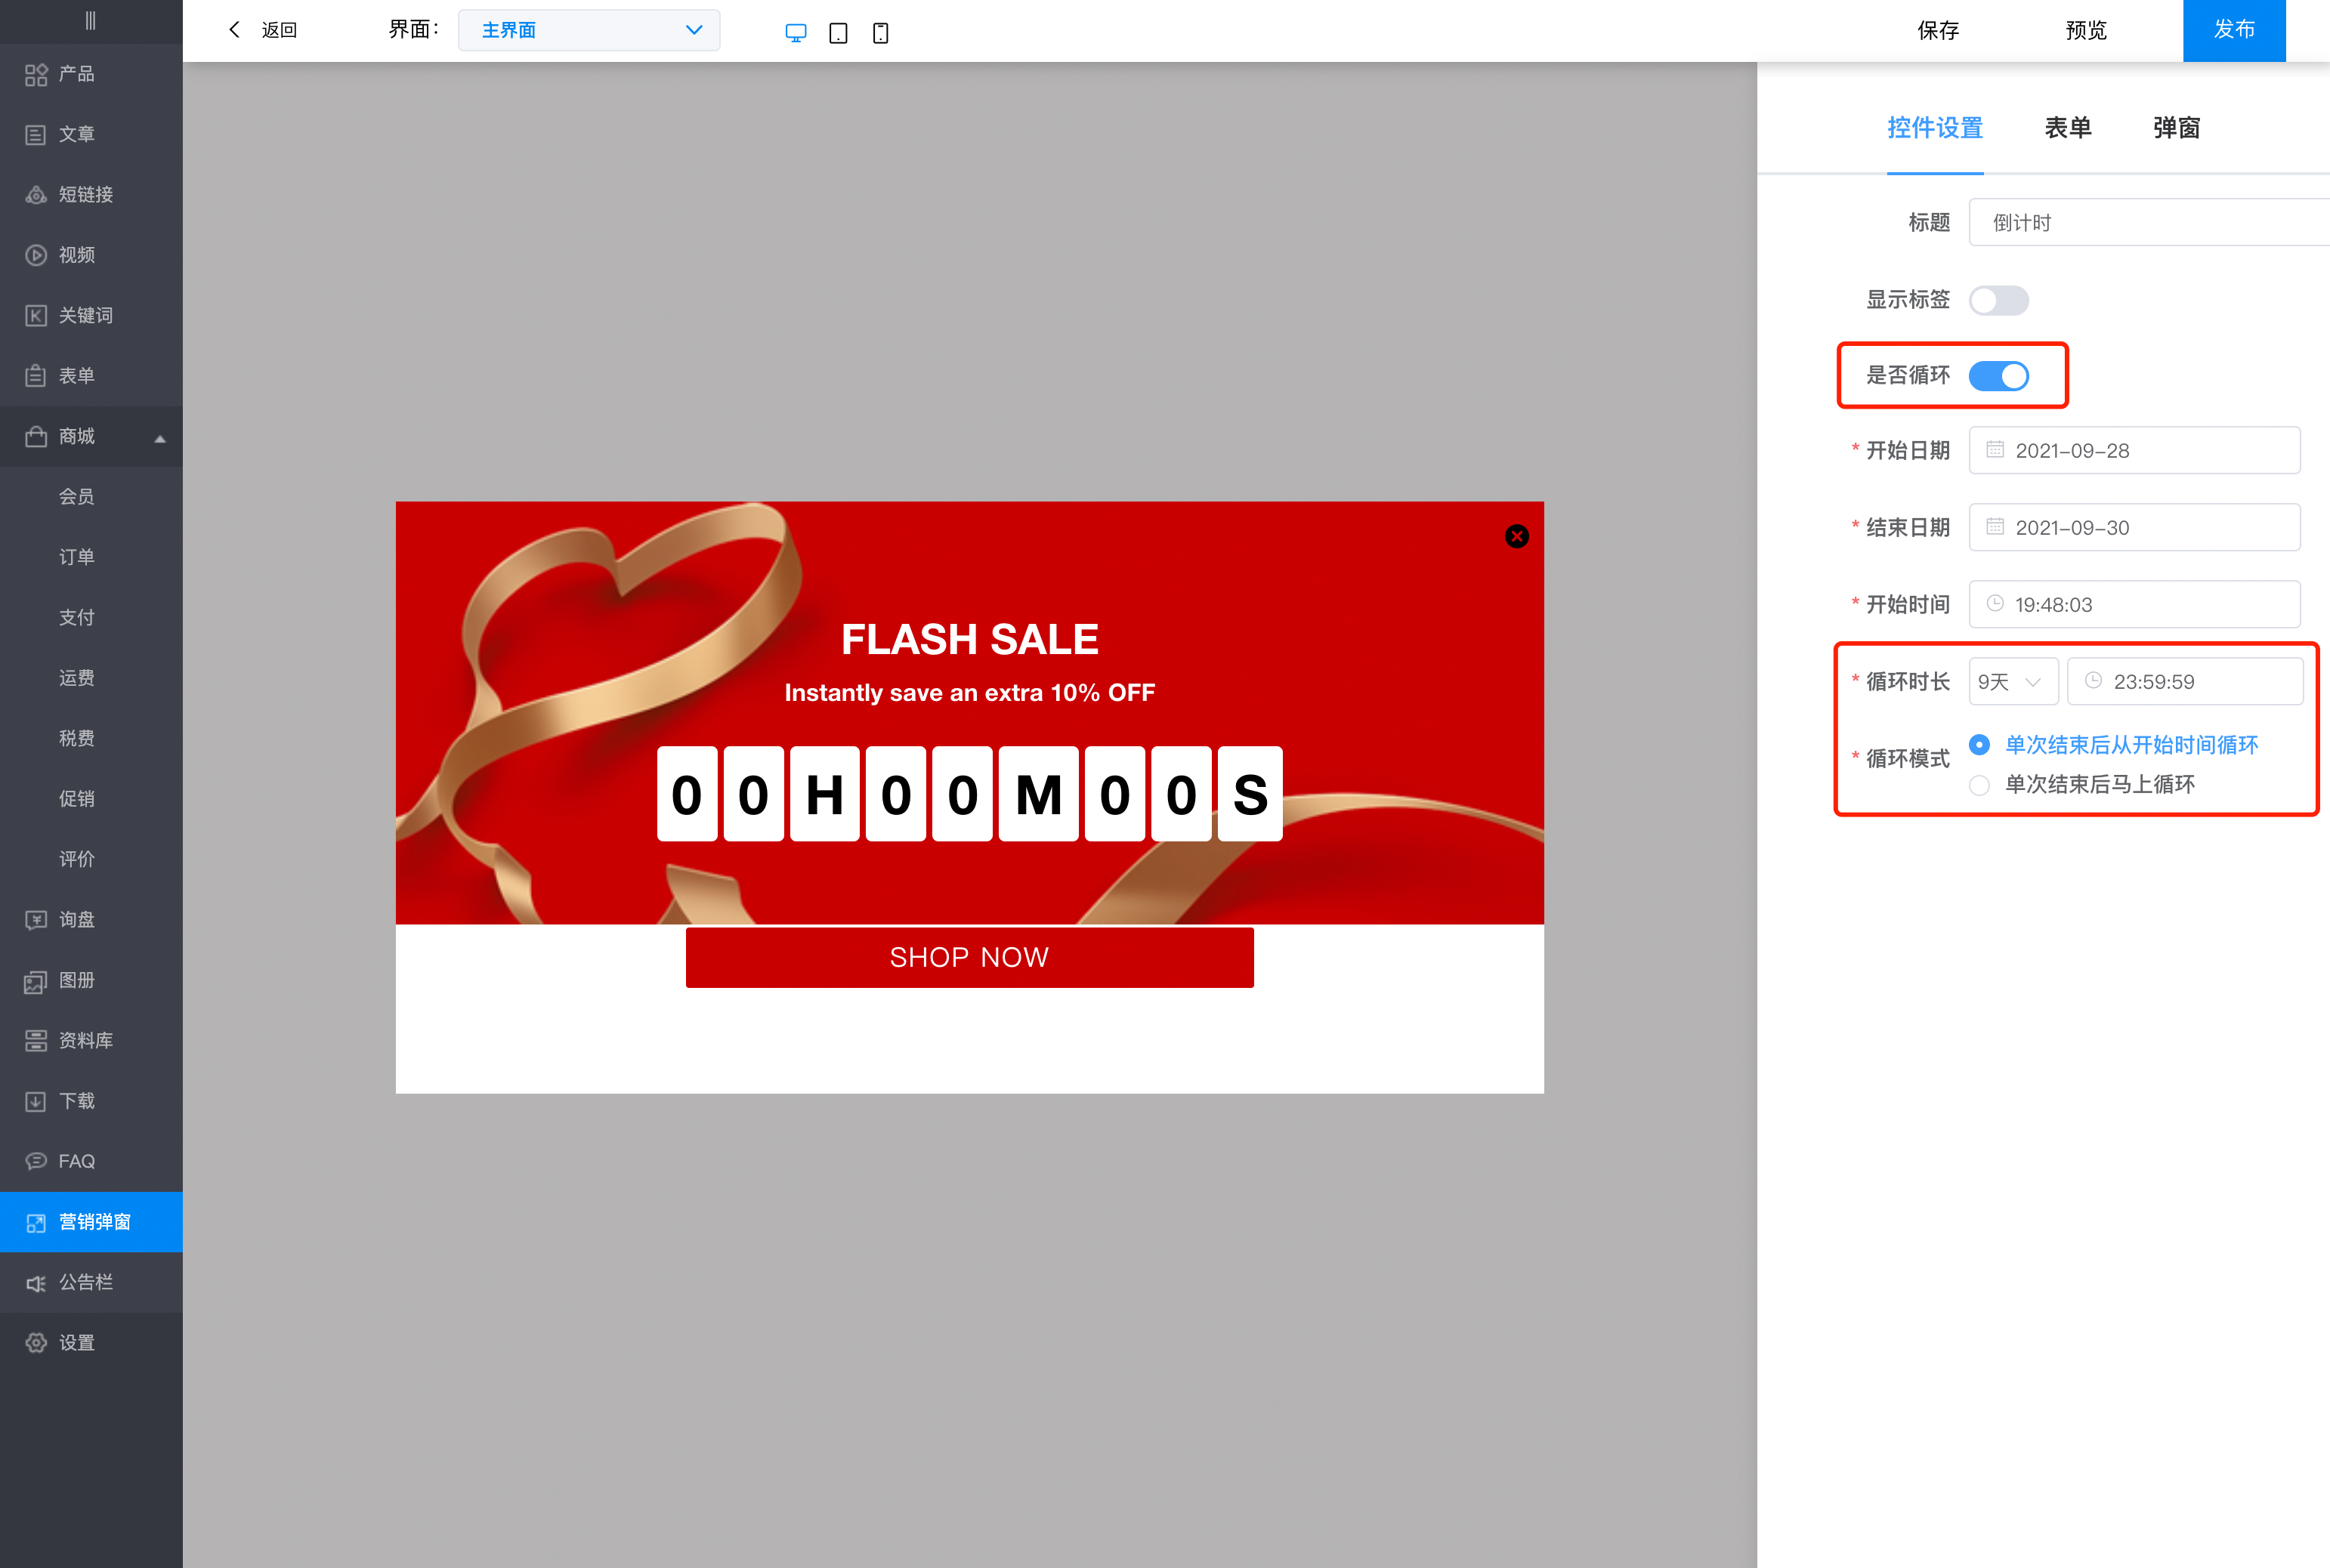Image resolution: width=2330 pixels, height=1568 pixels.
Task: Close the flash sale popup
Action: point(1516,537)
